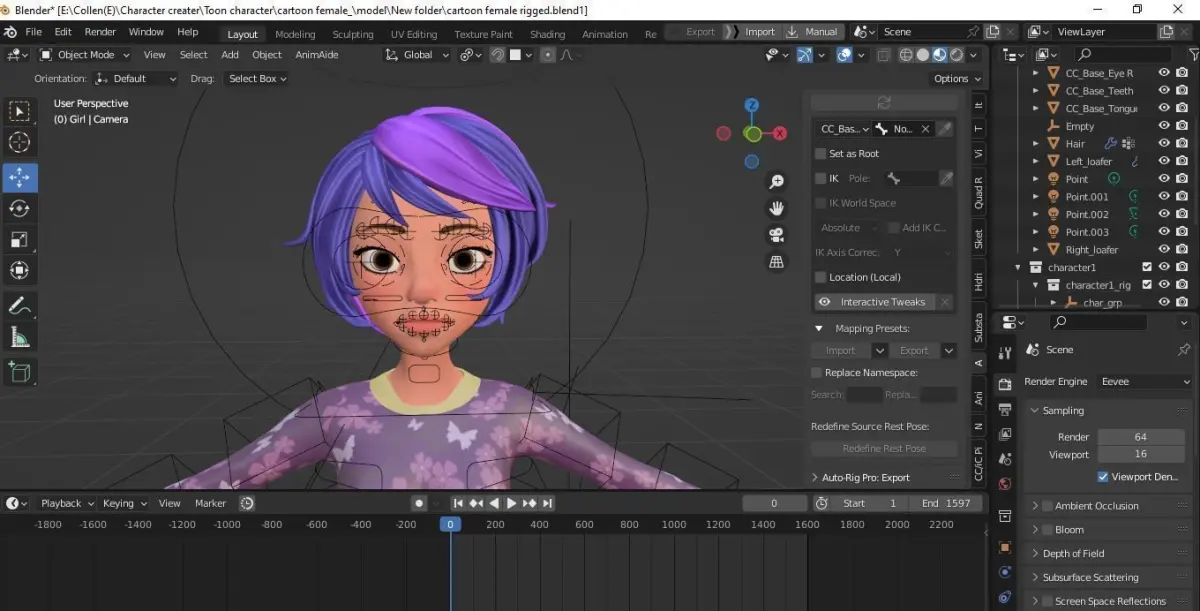Open the Render properties tab icon
The height and width of the screenshot is (611, 1200).
(1005, 385)
